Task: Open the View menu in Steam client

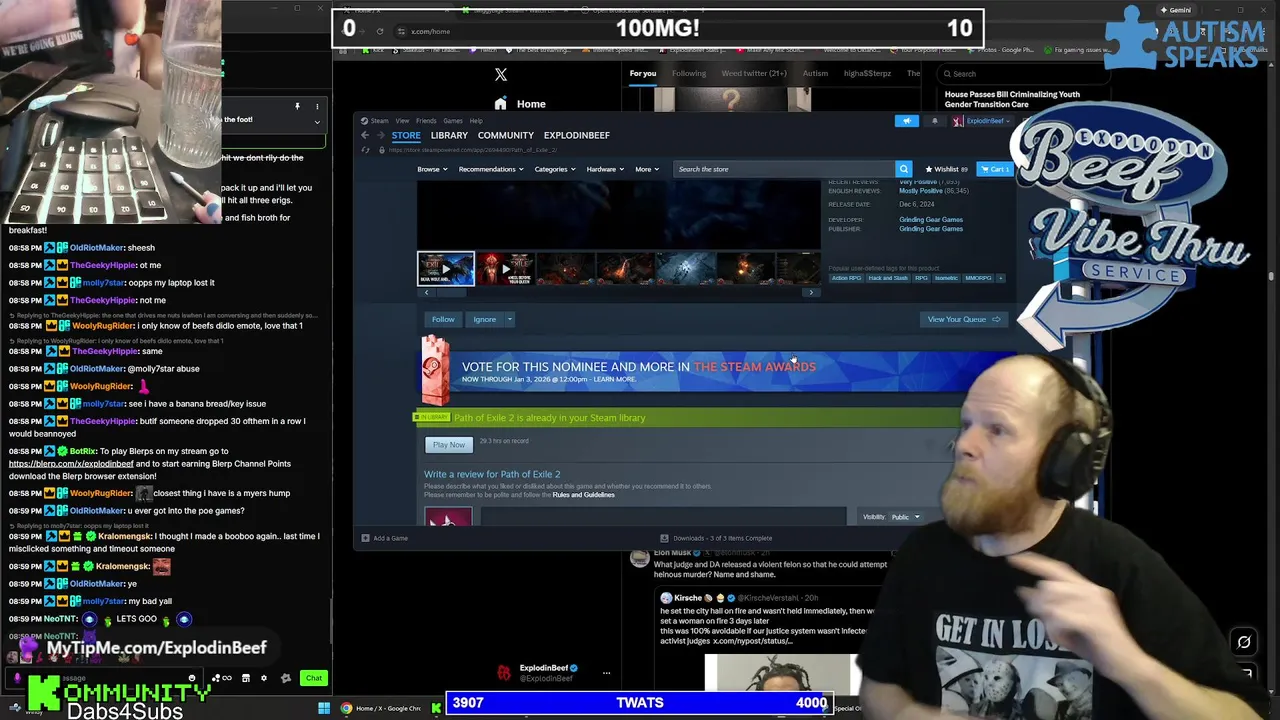Action: [402, 121]
